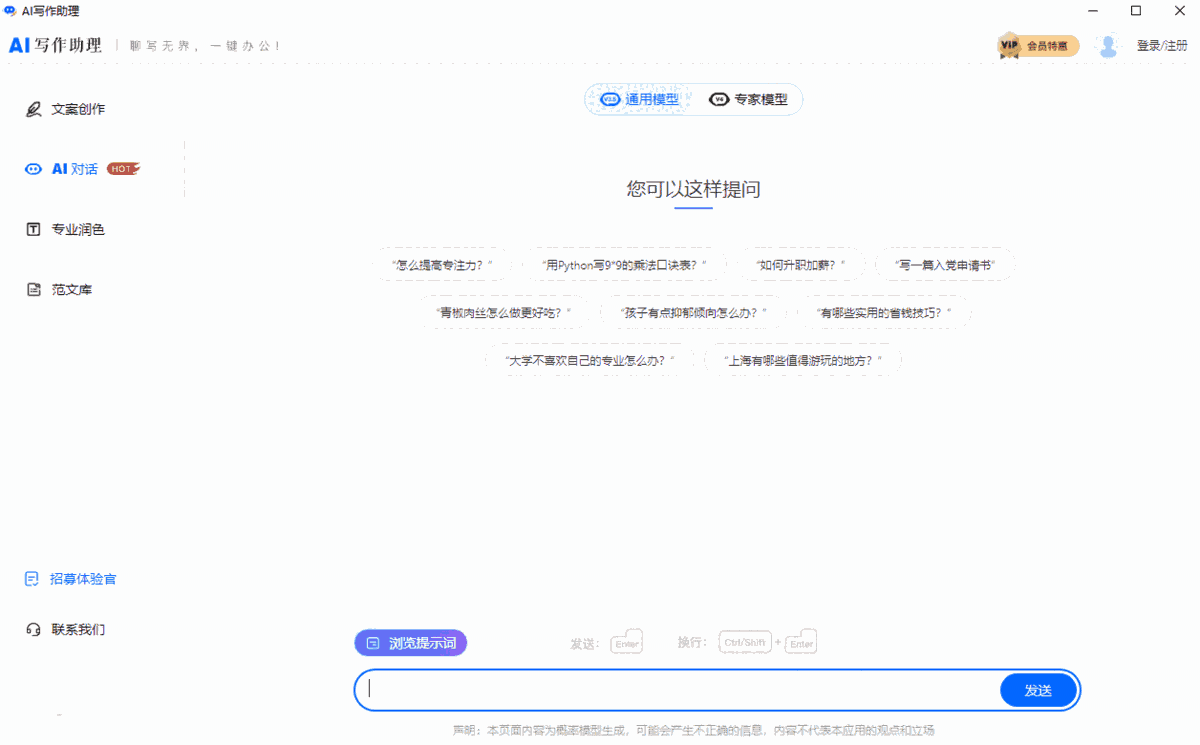1200x745 pixels.
Task: Open the 会员特惠 VIP page
Action: coord(1050,45)
